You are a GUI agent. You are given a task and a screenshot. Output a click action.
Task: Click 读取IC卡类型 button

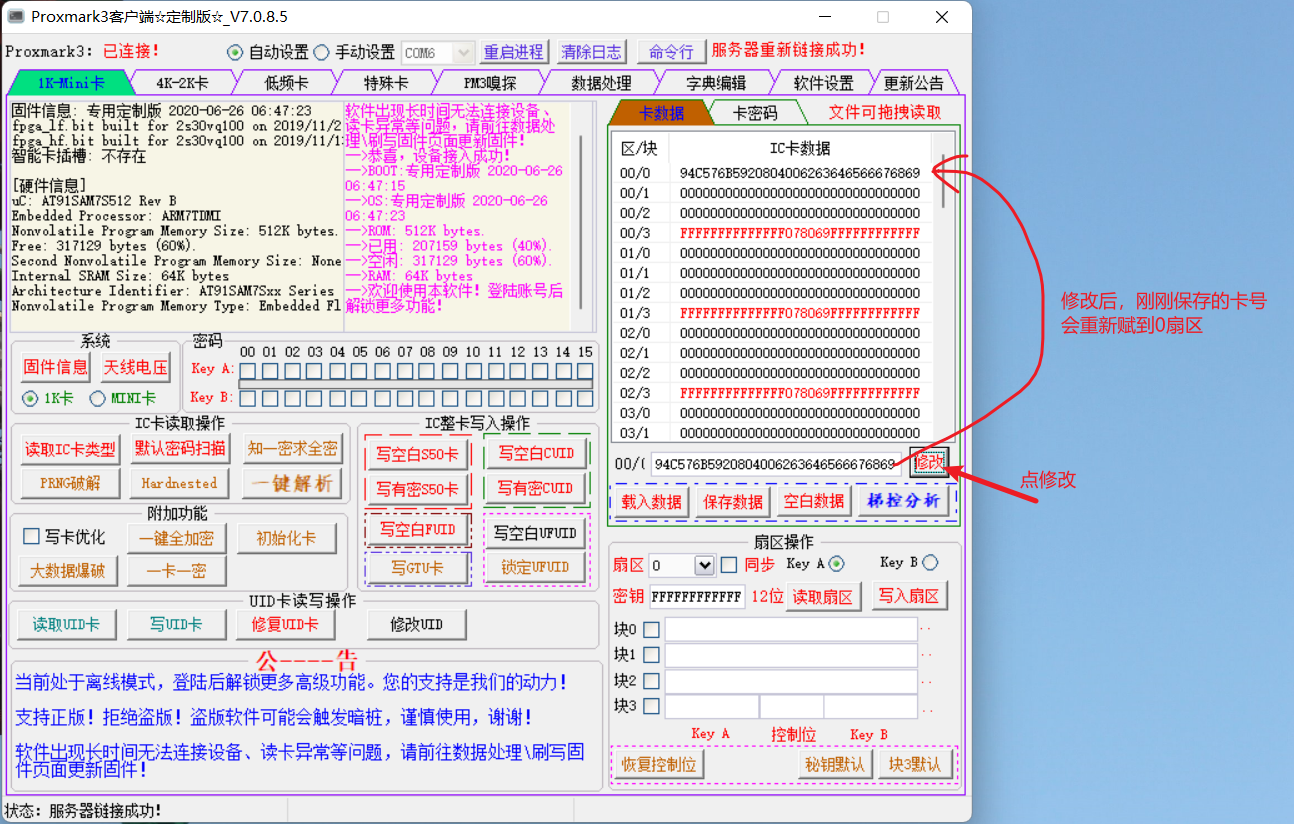[70, 449]
